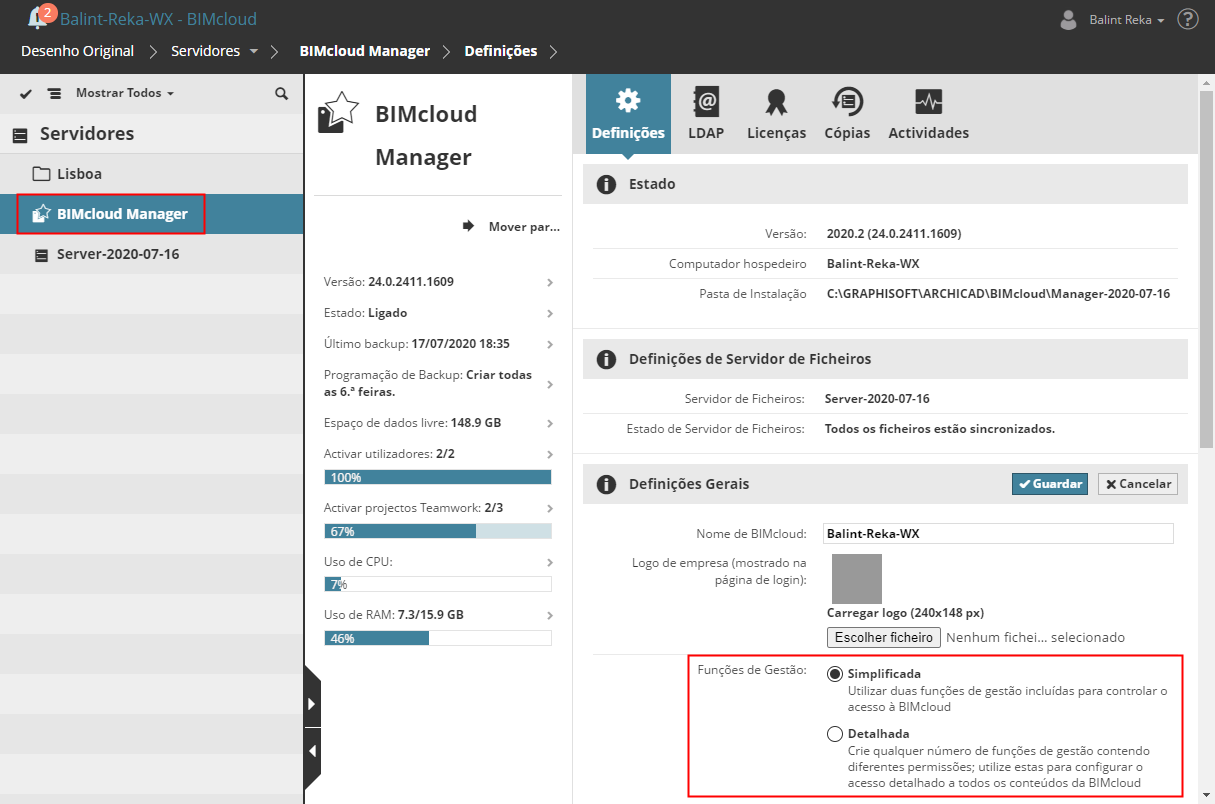Click the BIMcloud Manager star folder icon

pyautogui.click(x=337, y=113)
